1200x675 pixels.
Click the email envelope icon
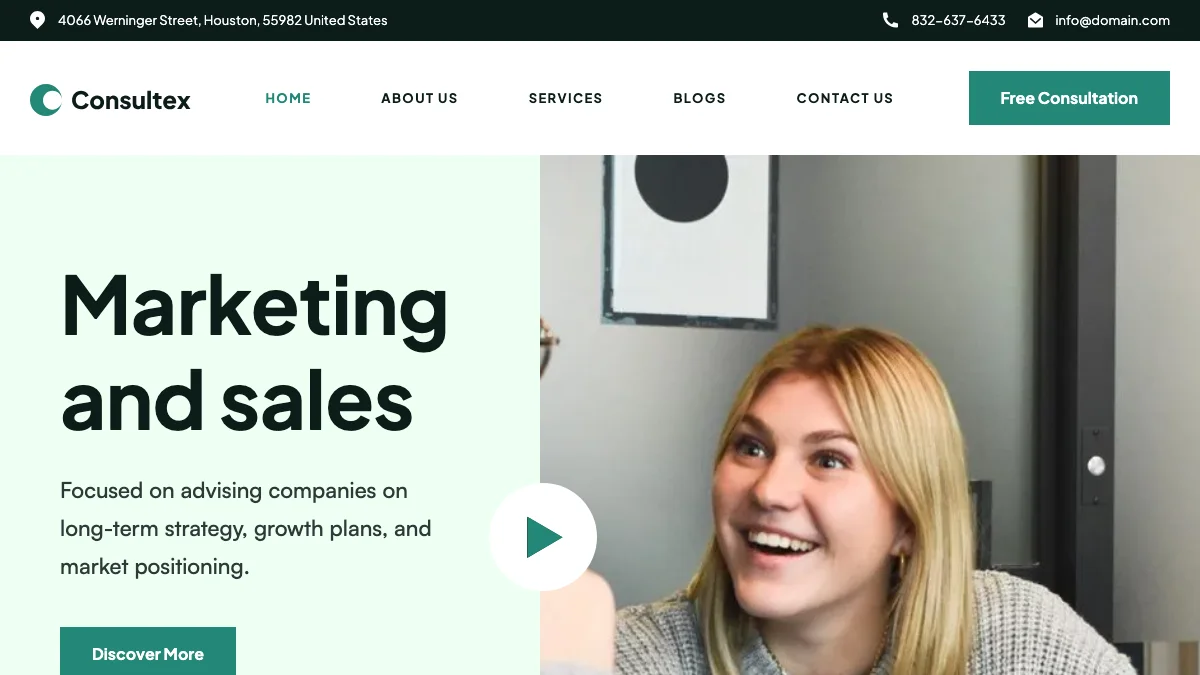[1035, 20]
